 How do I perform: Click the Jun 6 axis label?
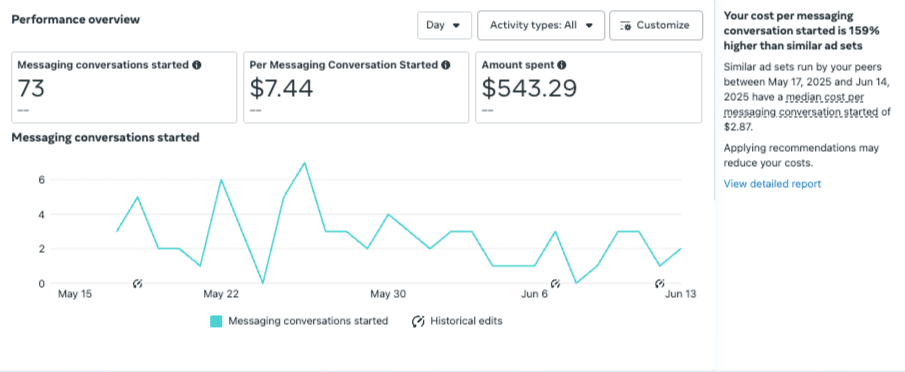534,294
